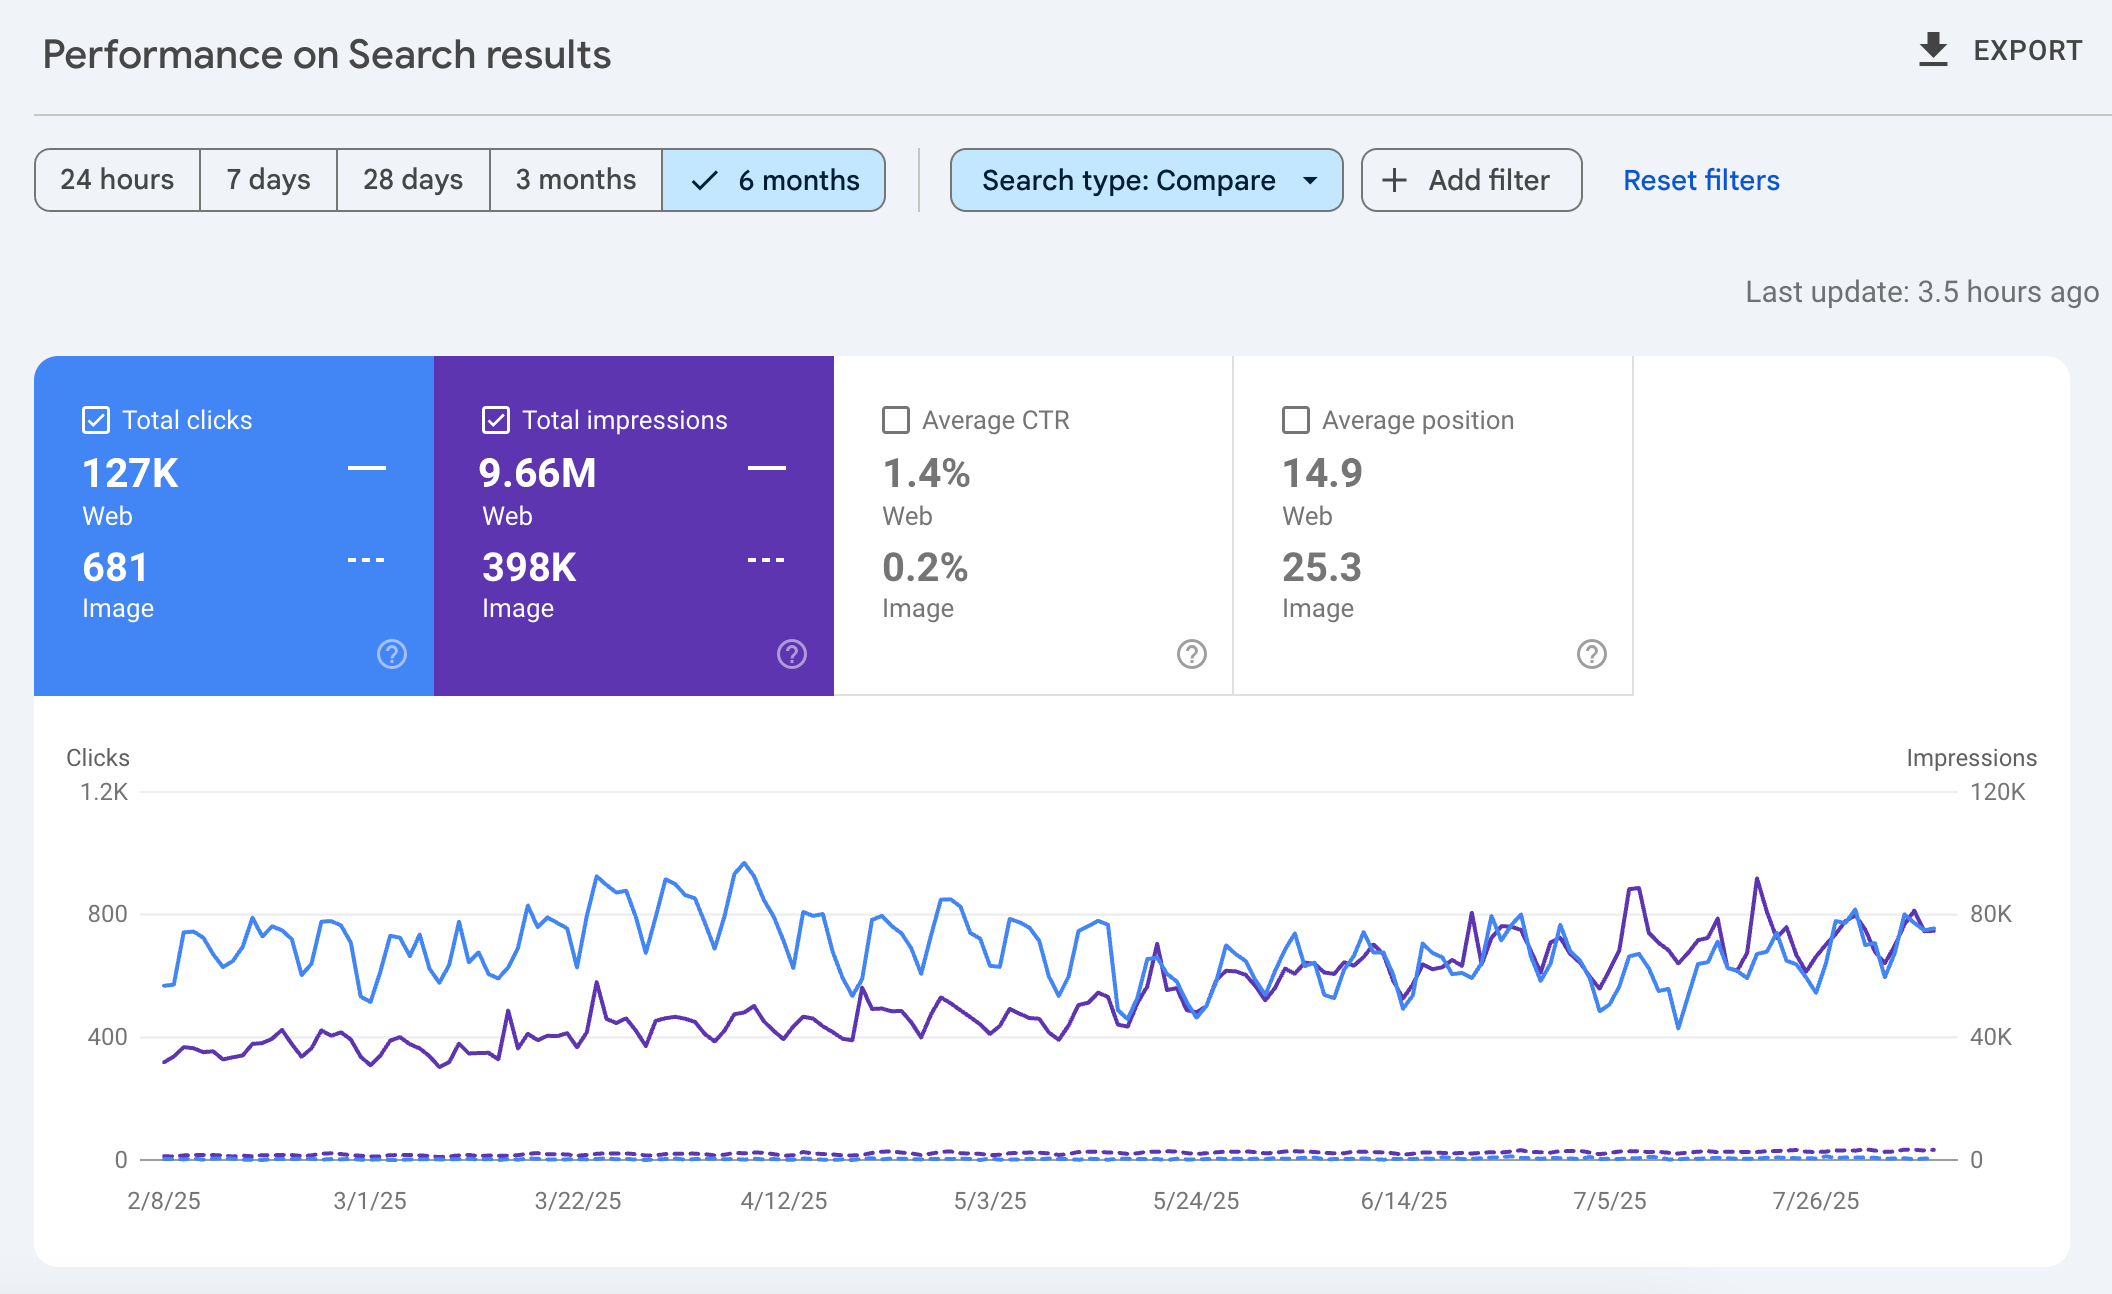Click the dropdown arrow beside Compare
Image resolution: width=2112 pixels, height=1294 pixels.
(1310, 181)
